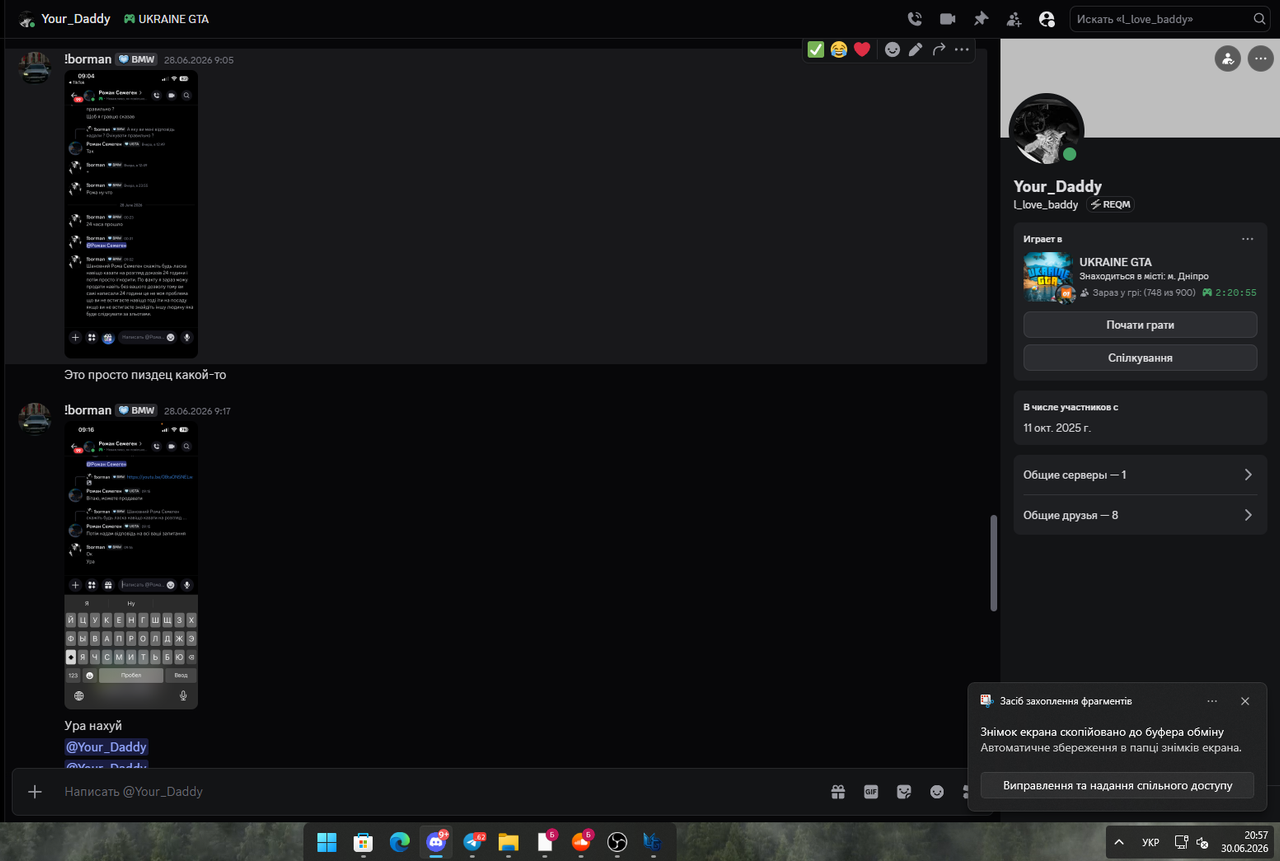Screen dimensions: 1280x861
Task: React with the red heart emoji
Action: click(862, 49)
